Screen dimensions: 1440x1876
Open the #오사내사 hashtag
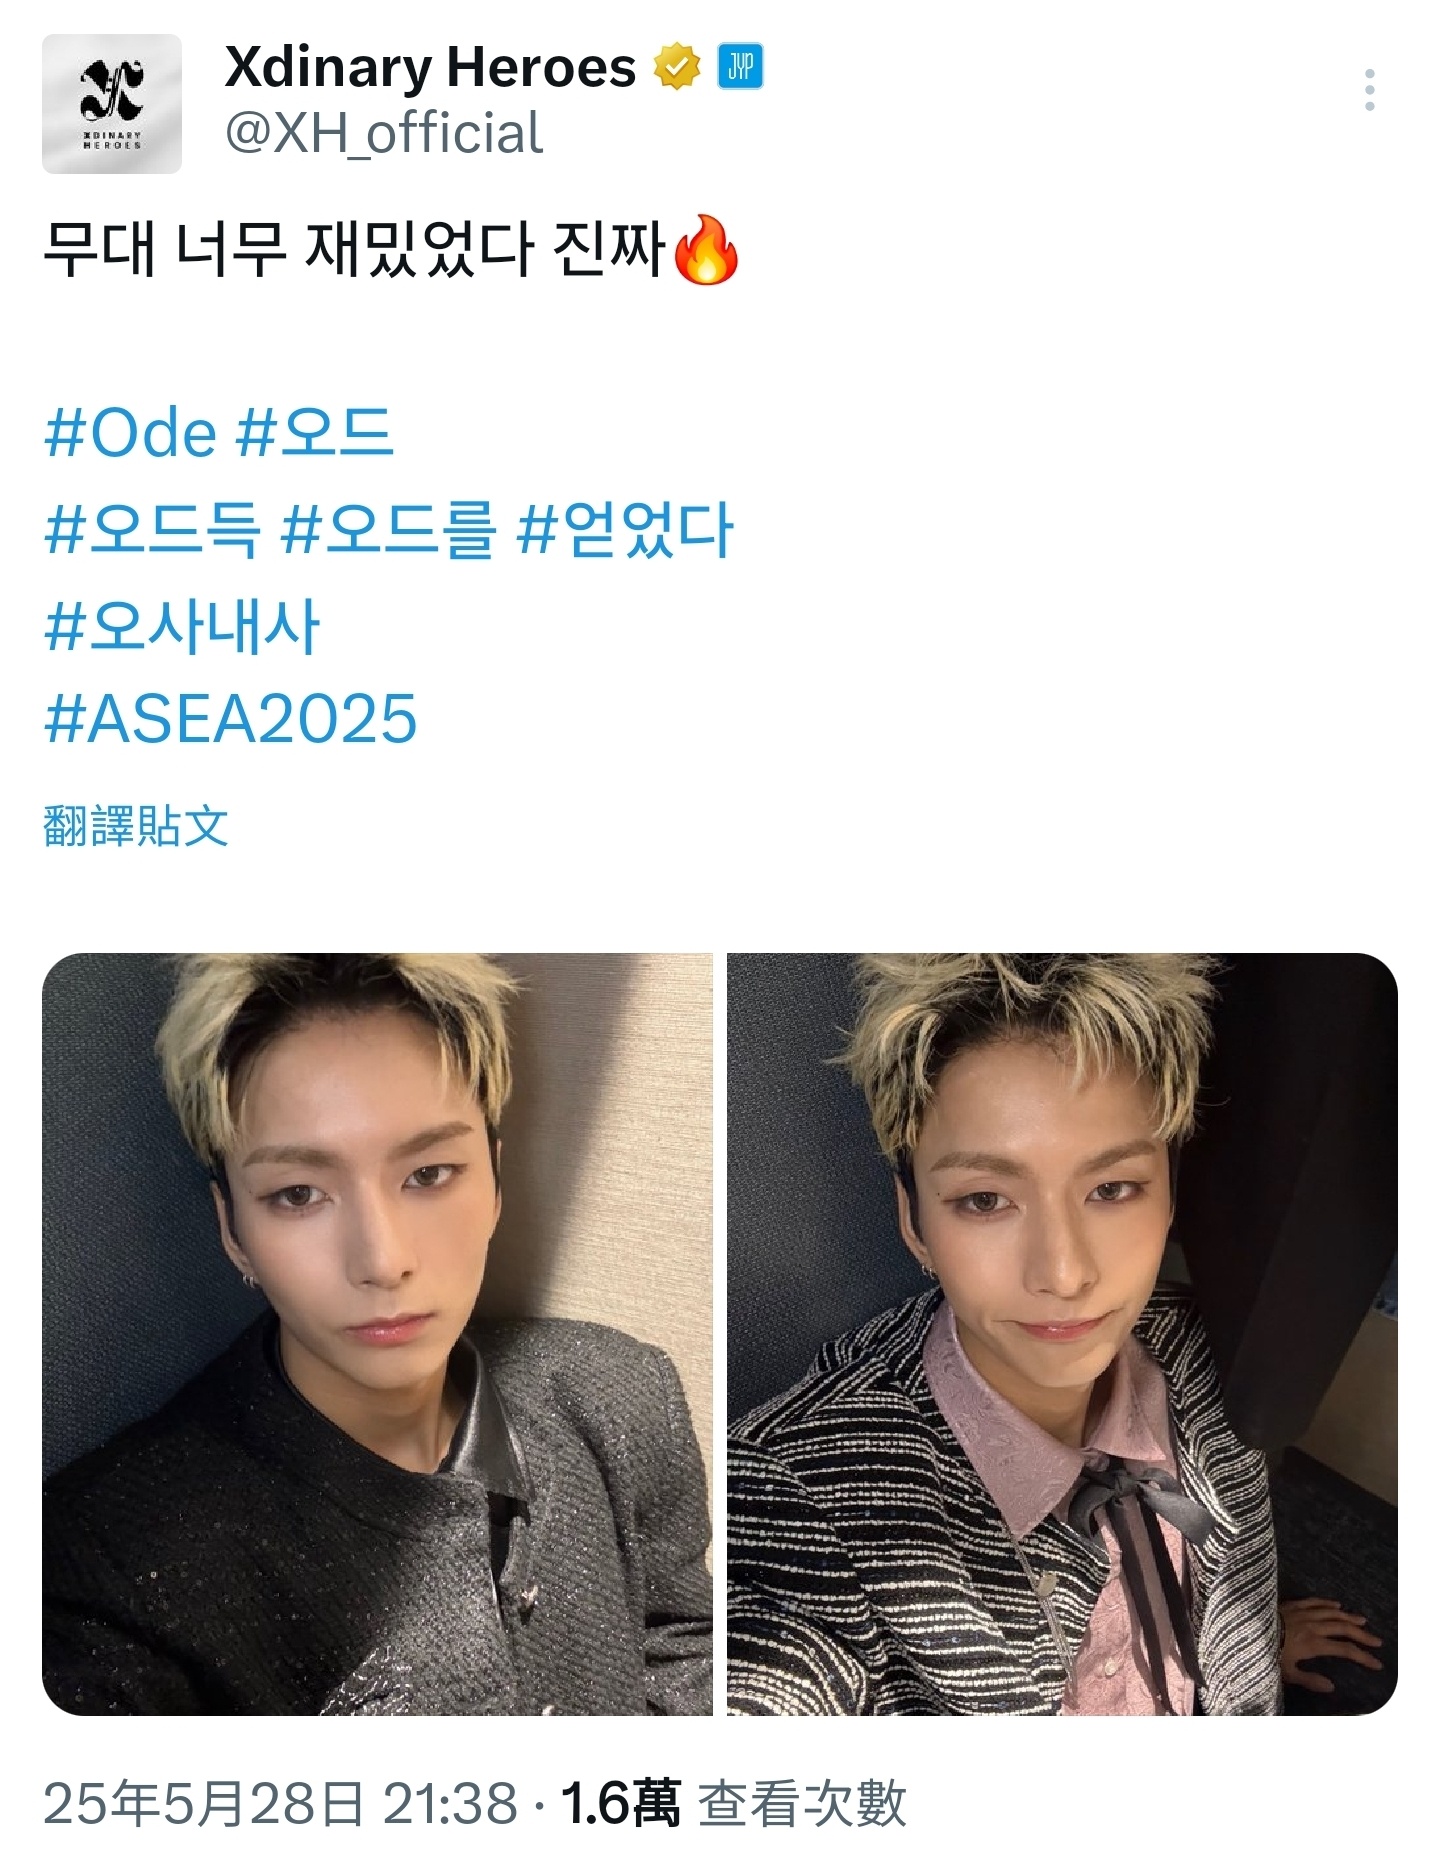tap(182, 625)
